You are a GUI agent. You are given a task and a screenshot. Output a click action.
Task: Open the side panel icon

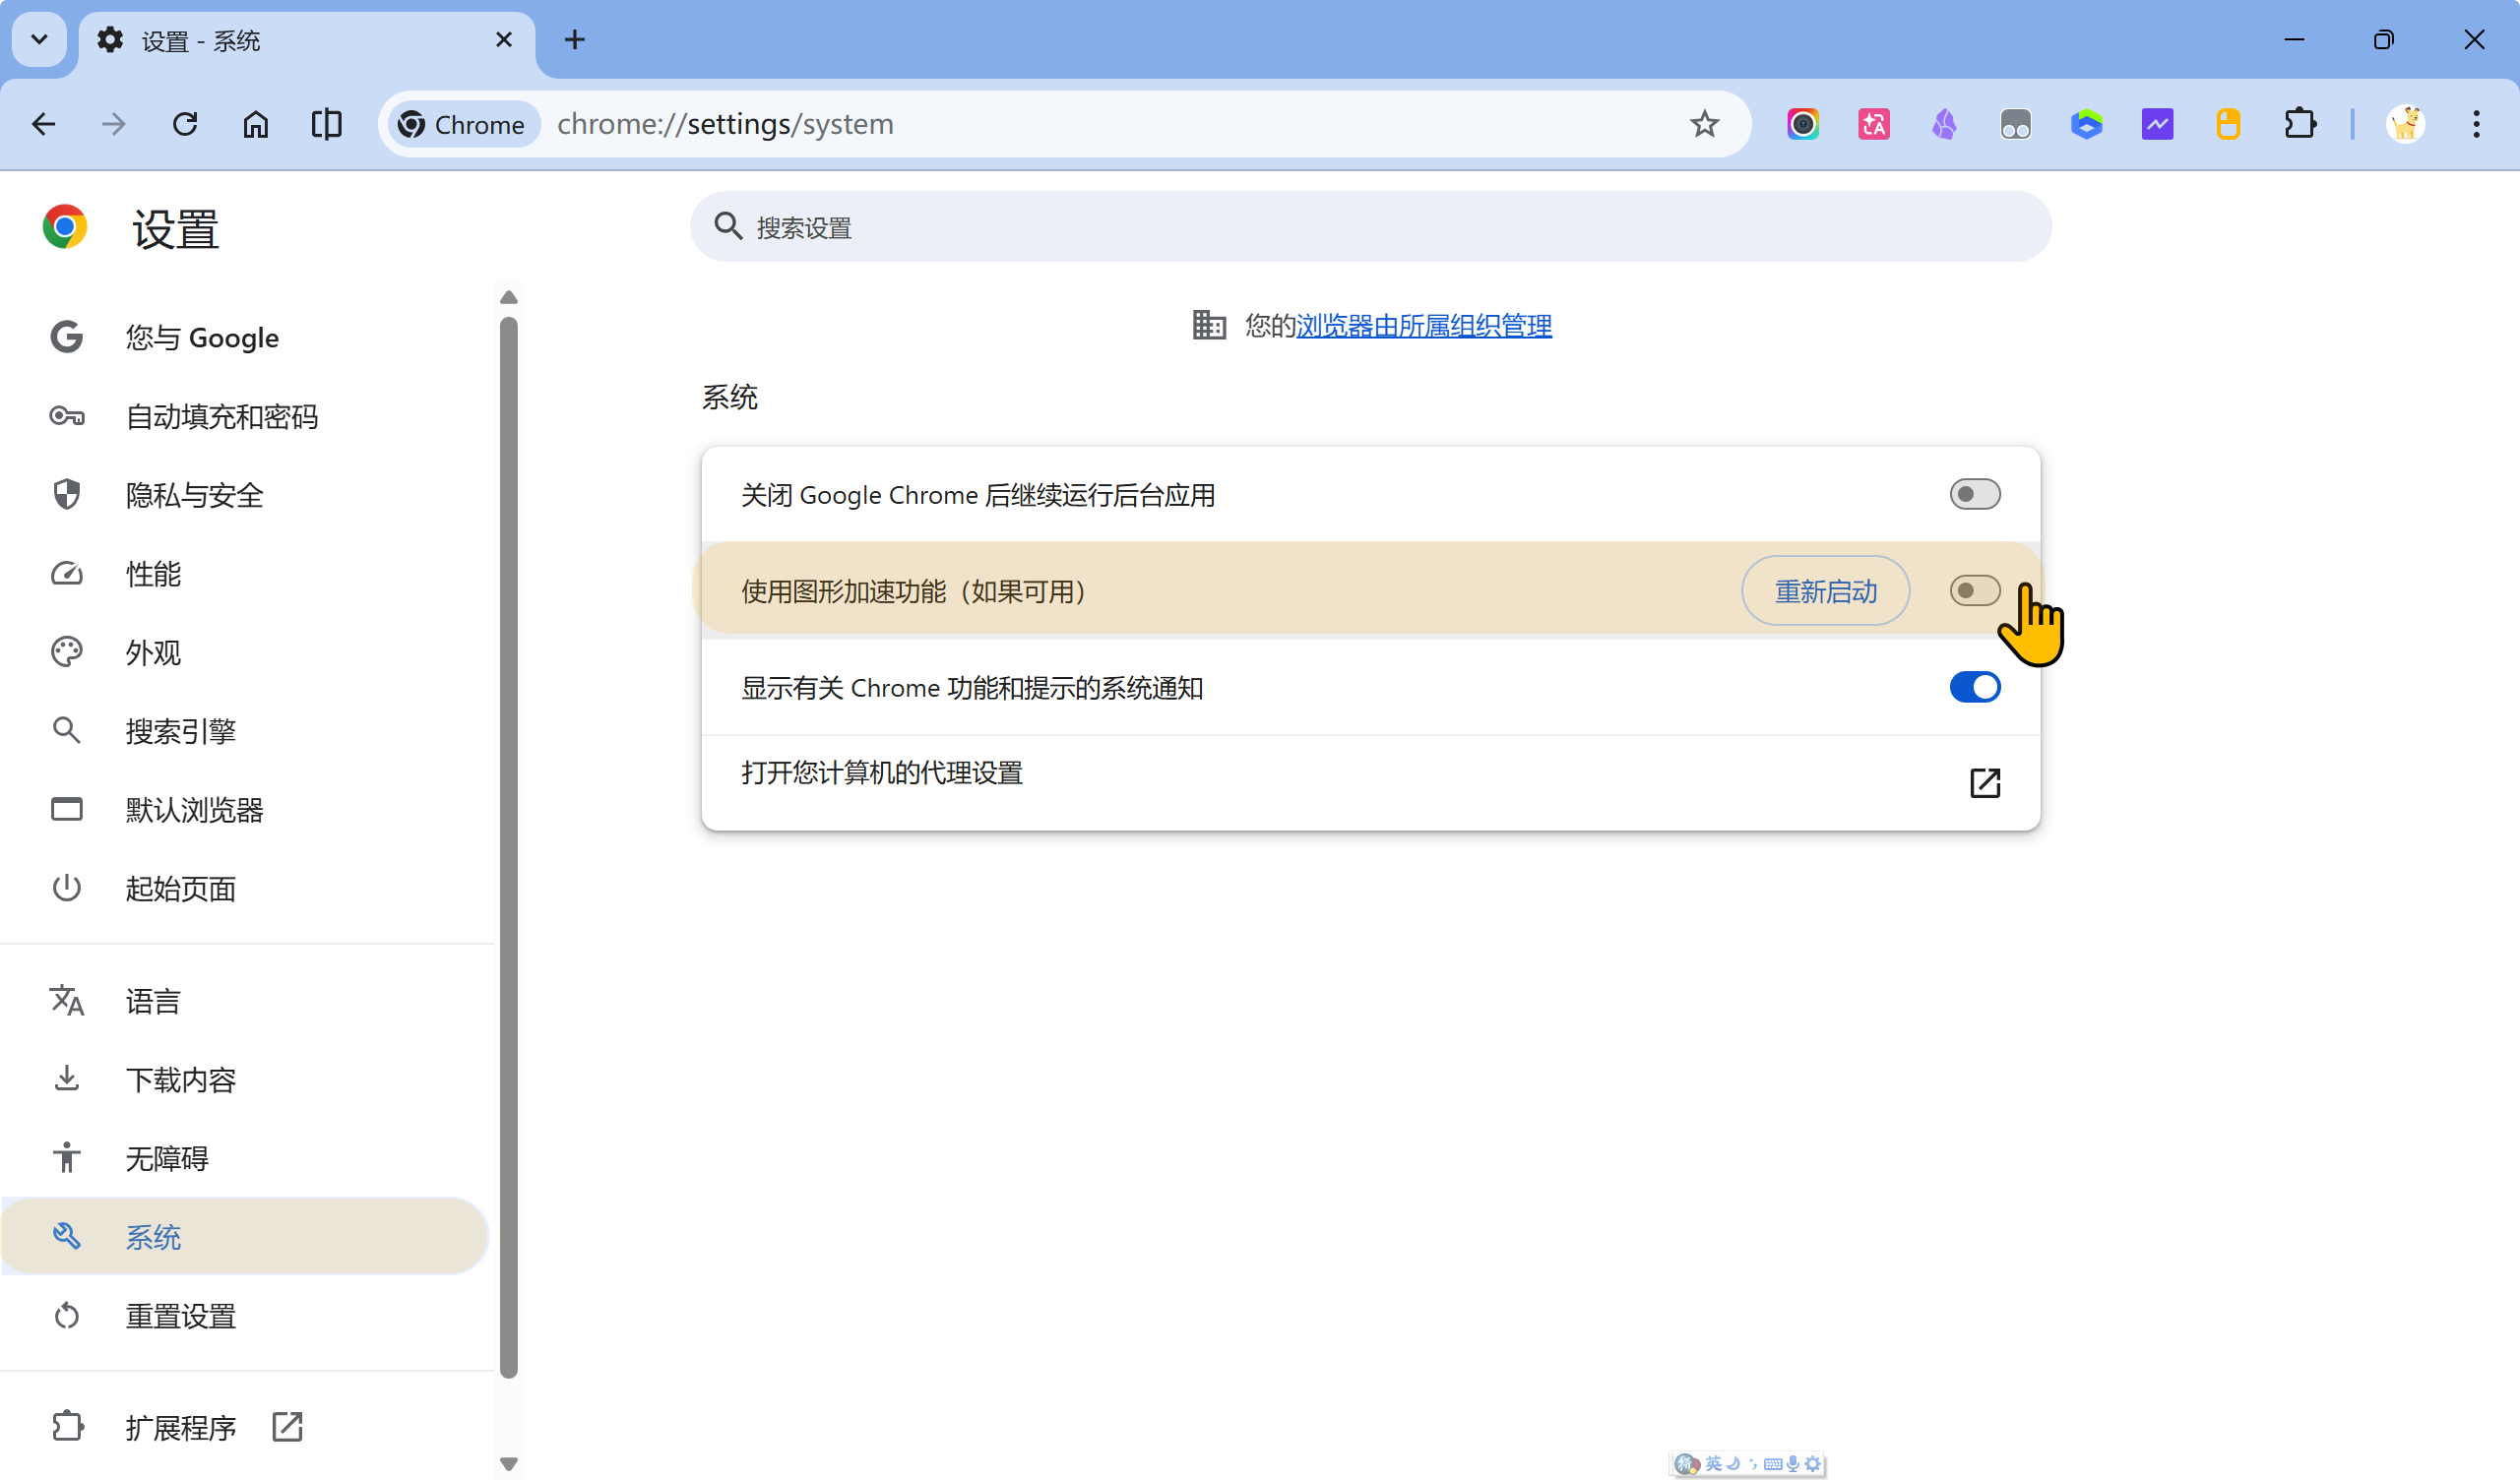[x=327, y=124]
